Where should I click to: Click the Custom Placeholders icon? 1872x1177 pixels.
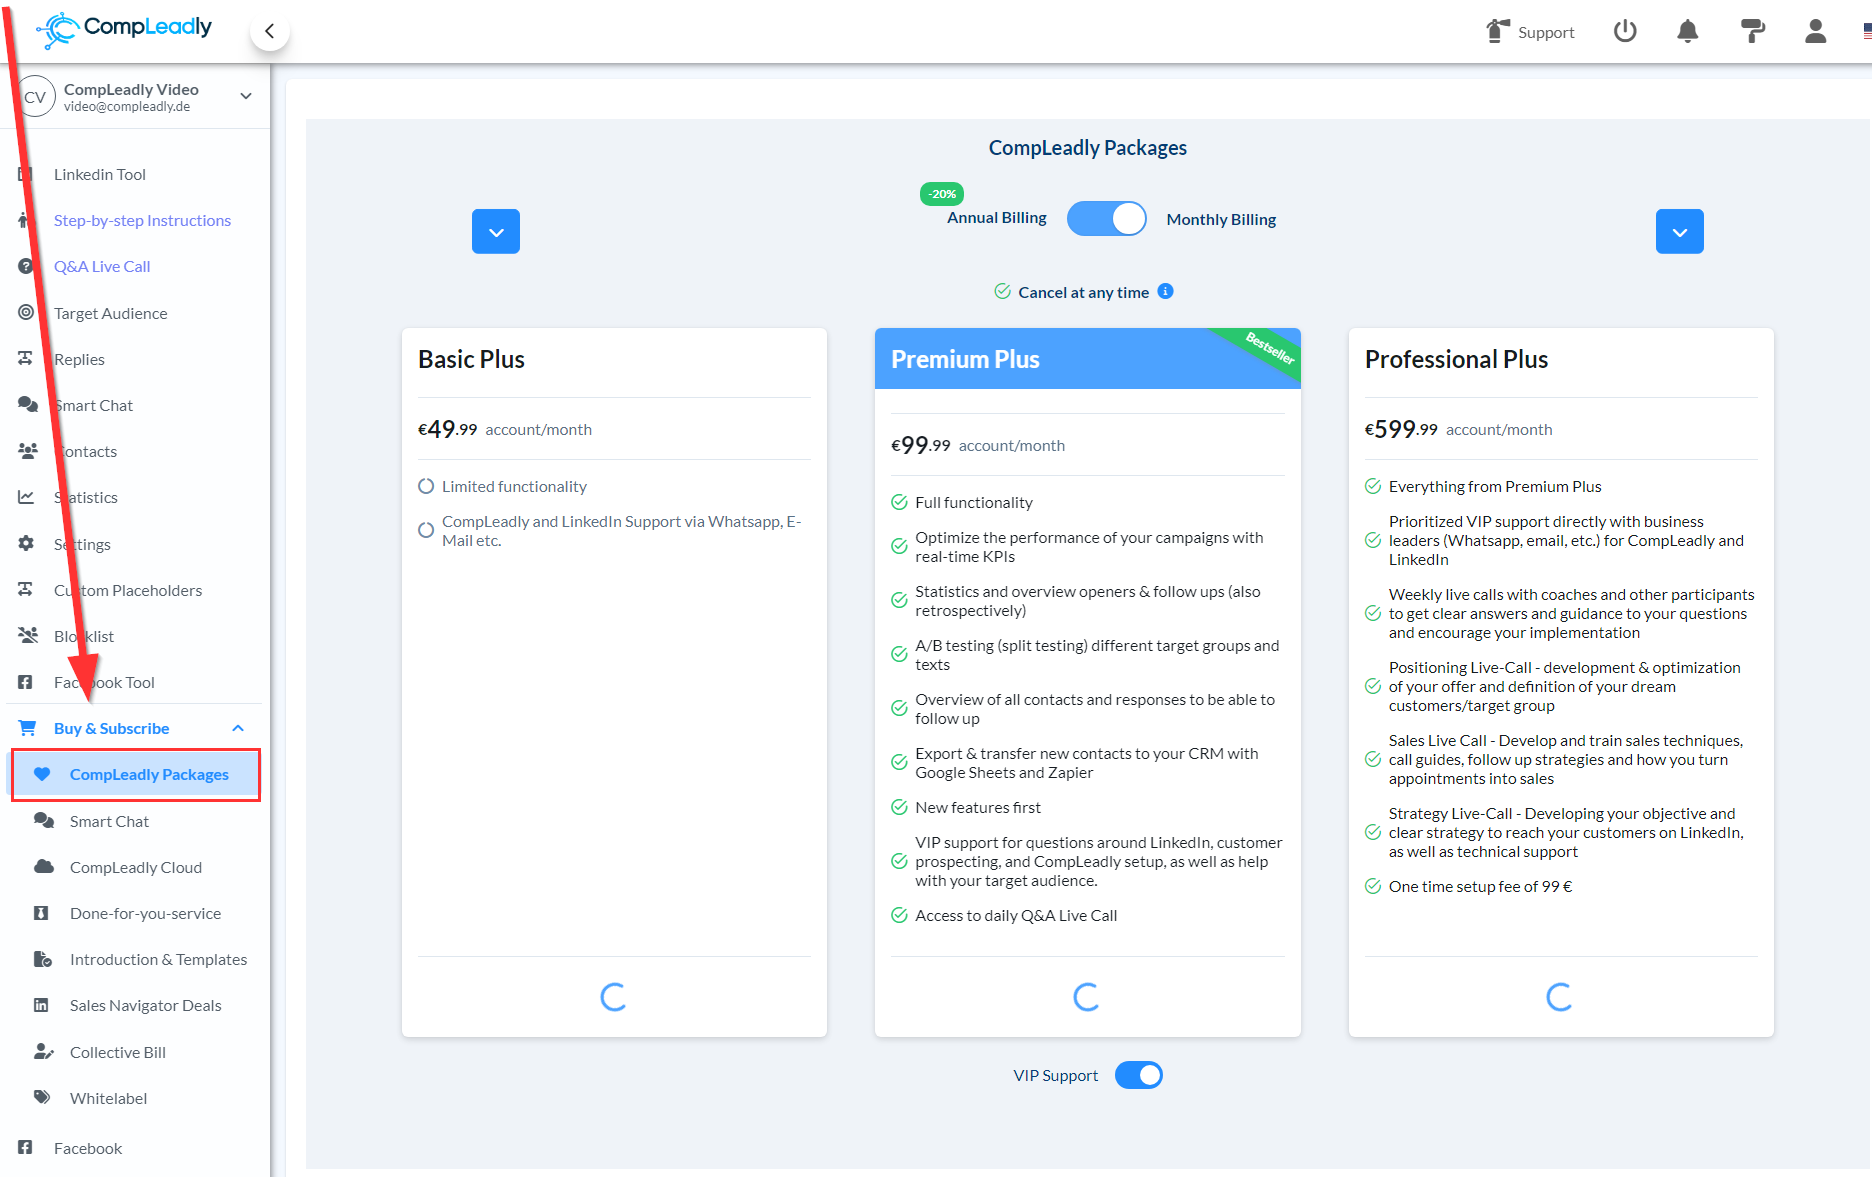[26, 589]
